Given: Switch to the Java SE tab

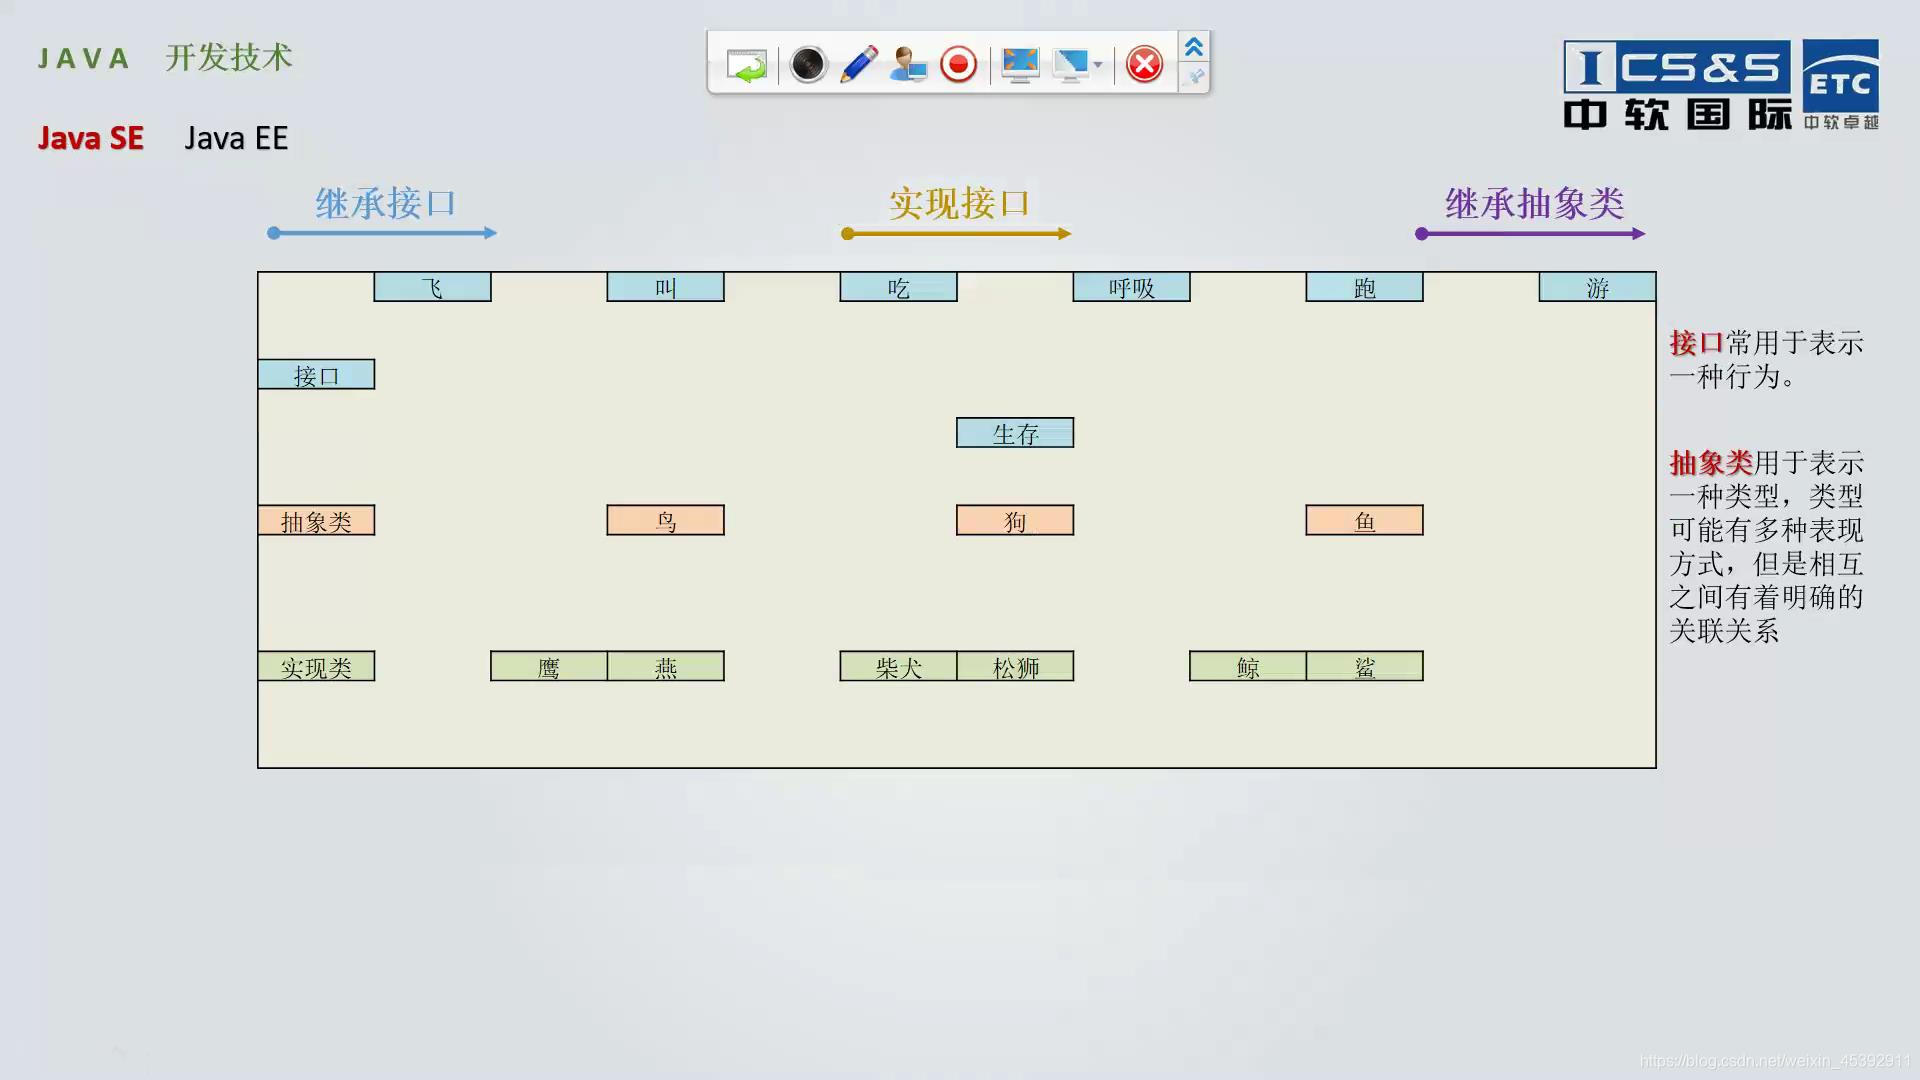Looking at the screenshot, I should click(x=91, y=138).
